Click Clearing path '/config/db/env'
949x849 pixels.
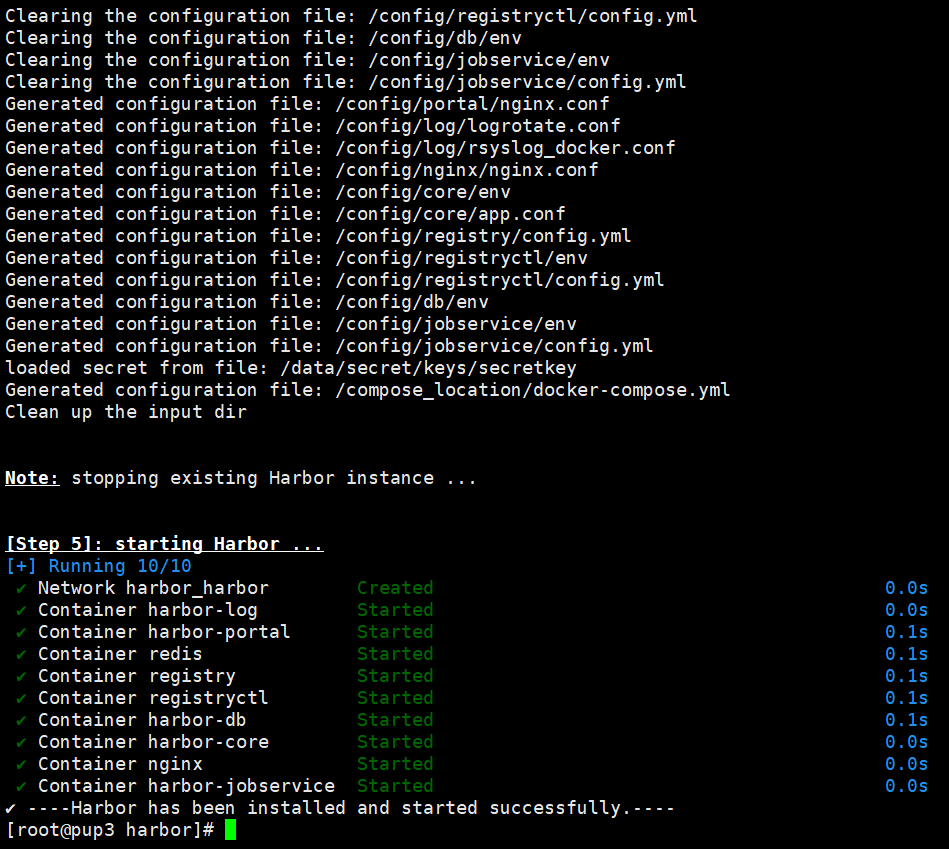pos(445,38)
